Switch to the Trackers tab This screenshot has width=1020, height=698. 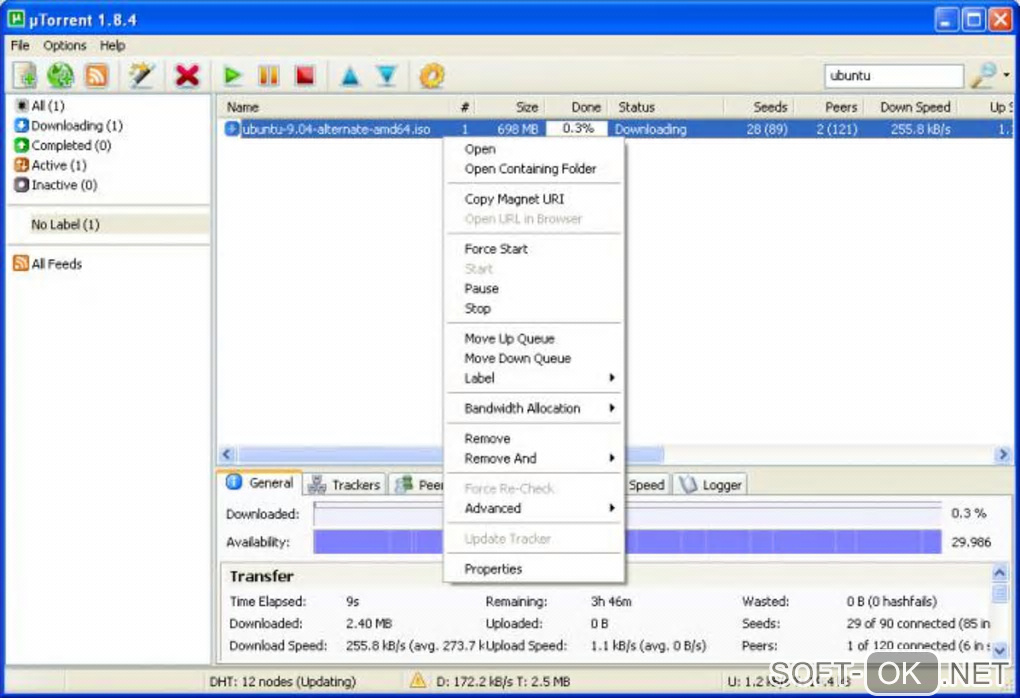point(344,485)
